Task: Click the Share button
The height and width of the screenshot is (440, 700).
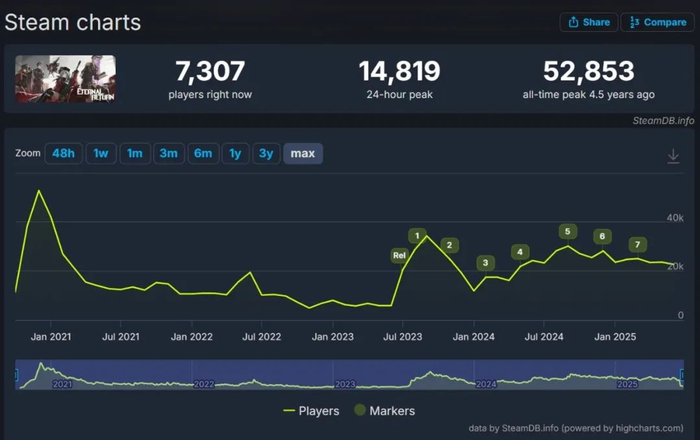Action: [589, 22]
